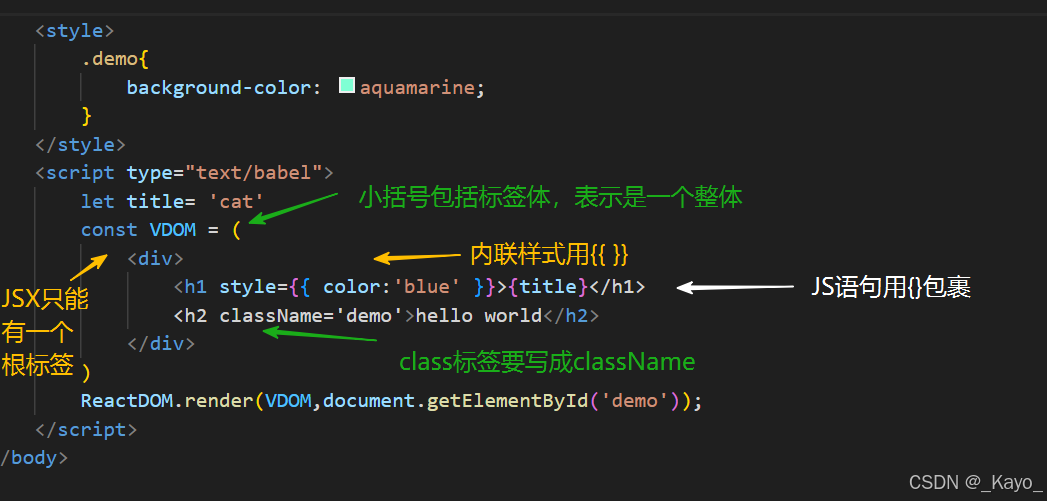
Task: Click 'document' in the render call
Action: click(x=369, y=401)
